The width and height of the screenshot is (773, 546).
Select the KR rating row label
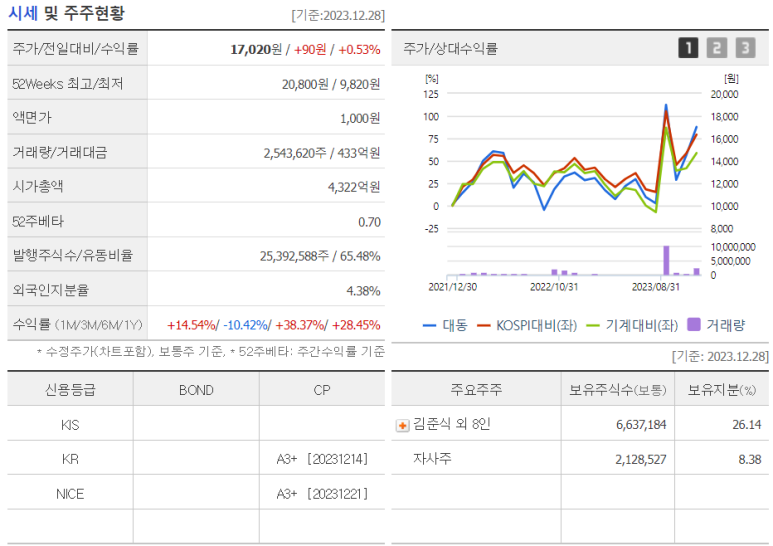tap(70, 459)
